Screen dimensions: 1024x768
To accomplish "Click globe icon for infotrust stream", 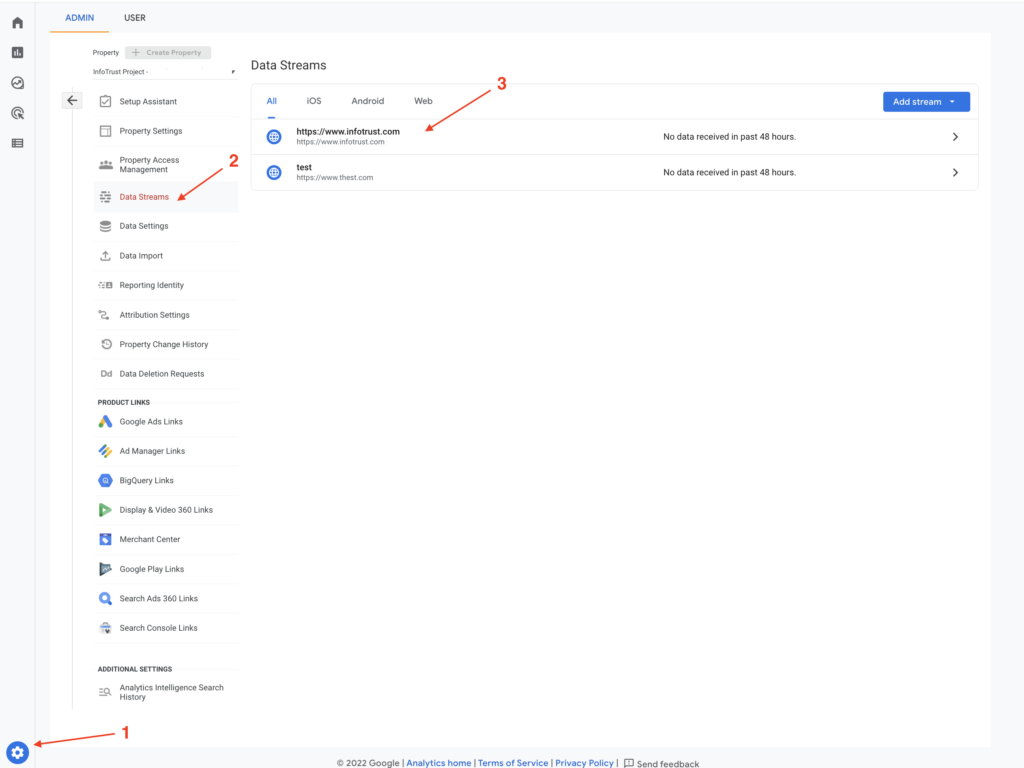I will pos(274,136).
